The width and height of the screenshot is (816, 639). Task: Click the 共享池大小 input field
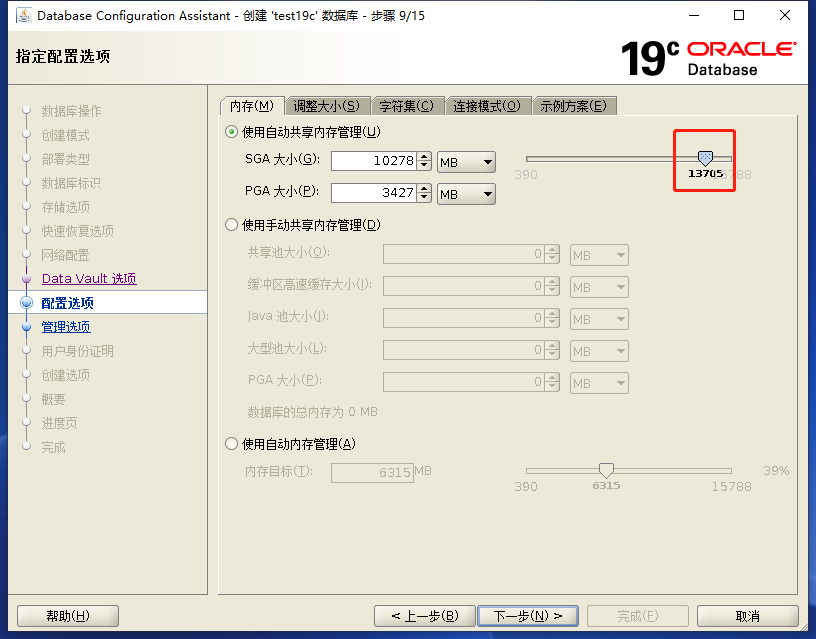464,254
